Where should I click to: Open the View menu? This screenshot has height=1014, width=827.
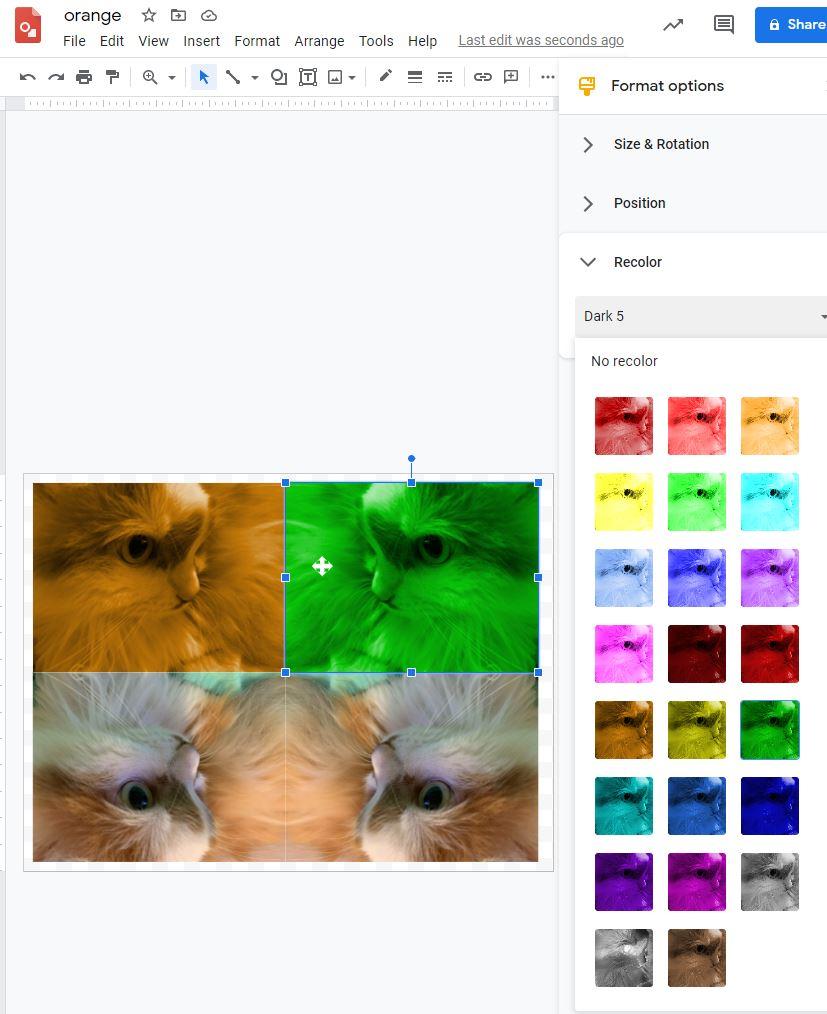tap(153, 41)
